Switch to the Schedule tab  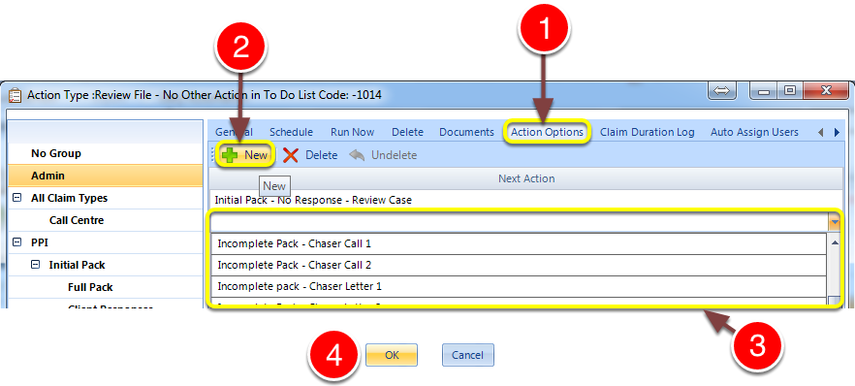pyautogui.click(x=291, y=132)
